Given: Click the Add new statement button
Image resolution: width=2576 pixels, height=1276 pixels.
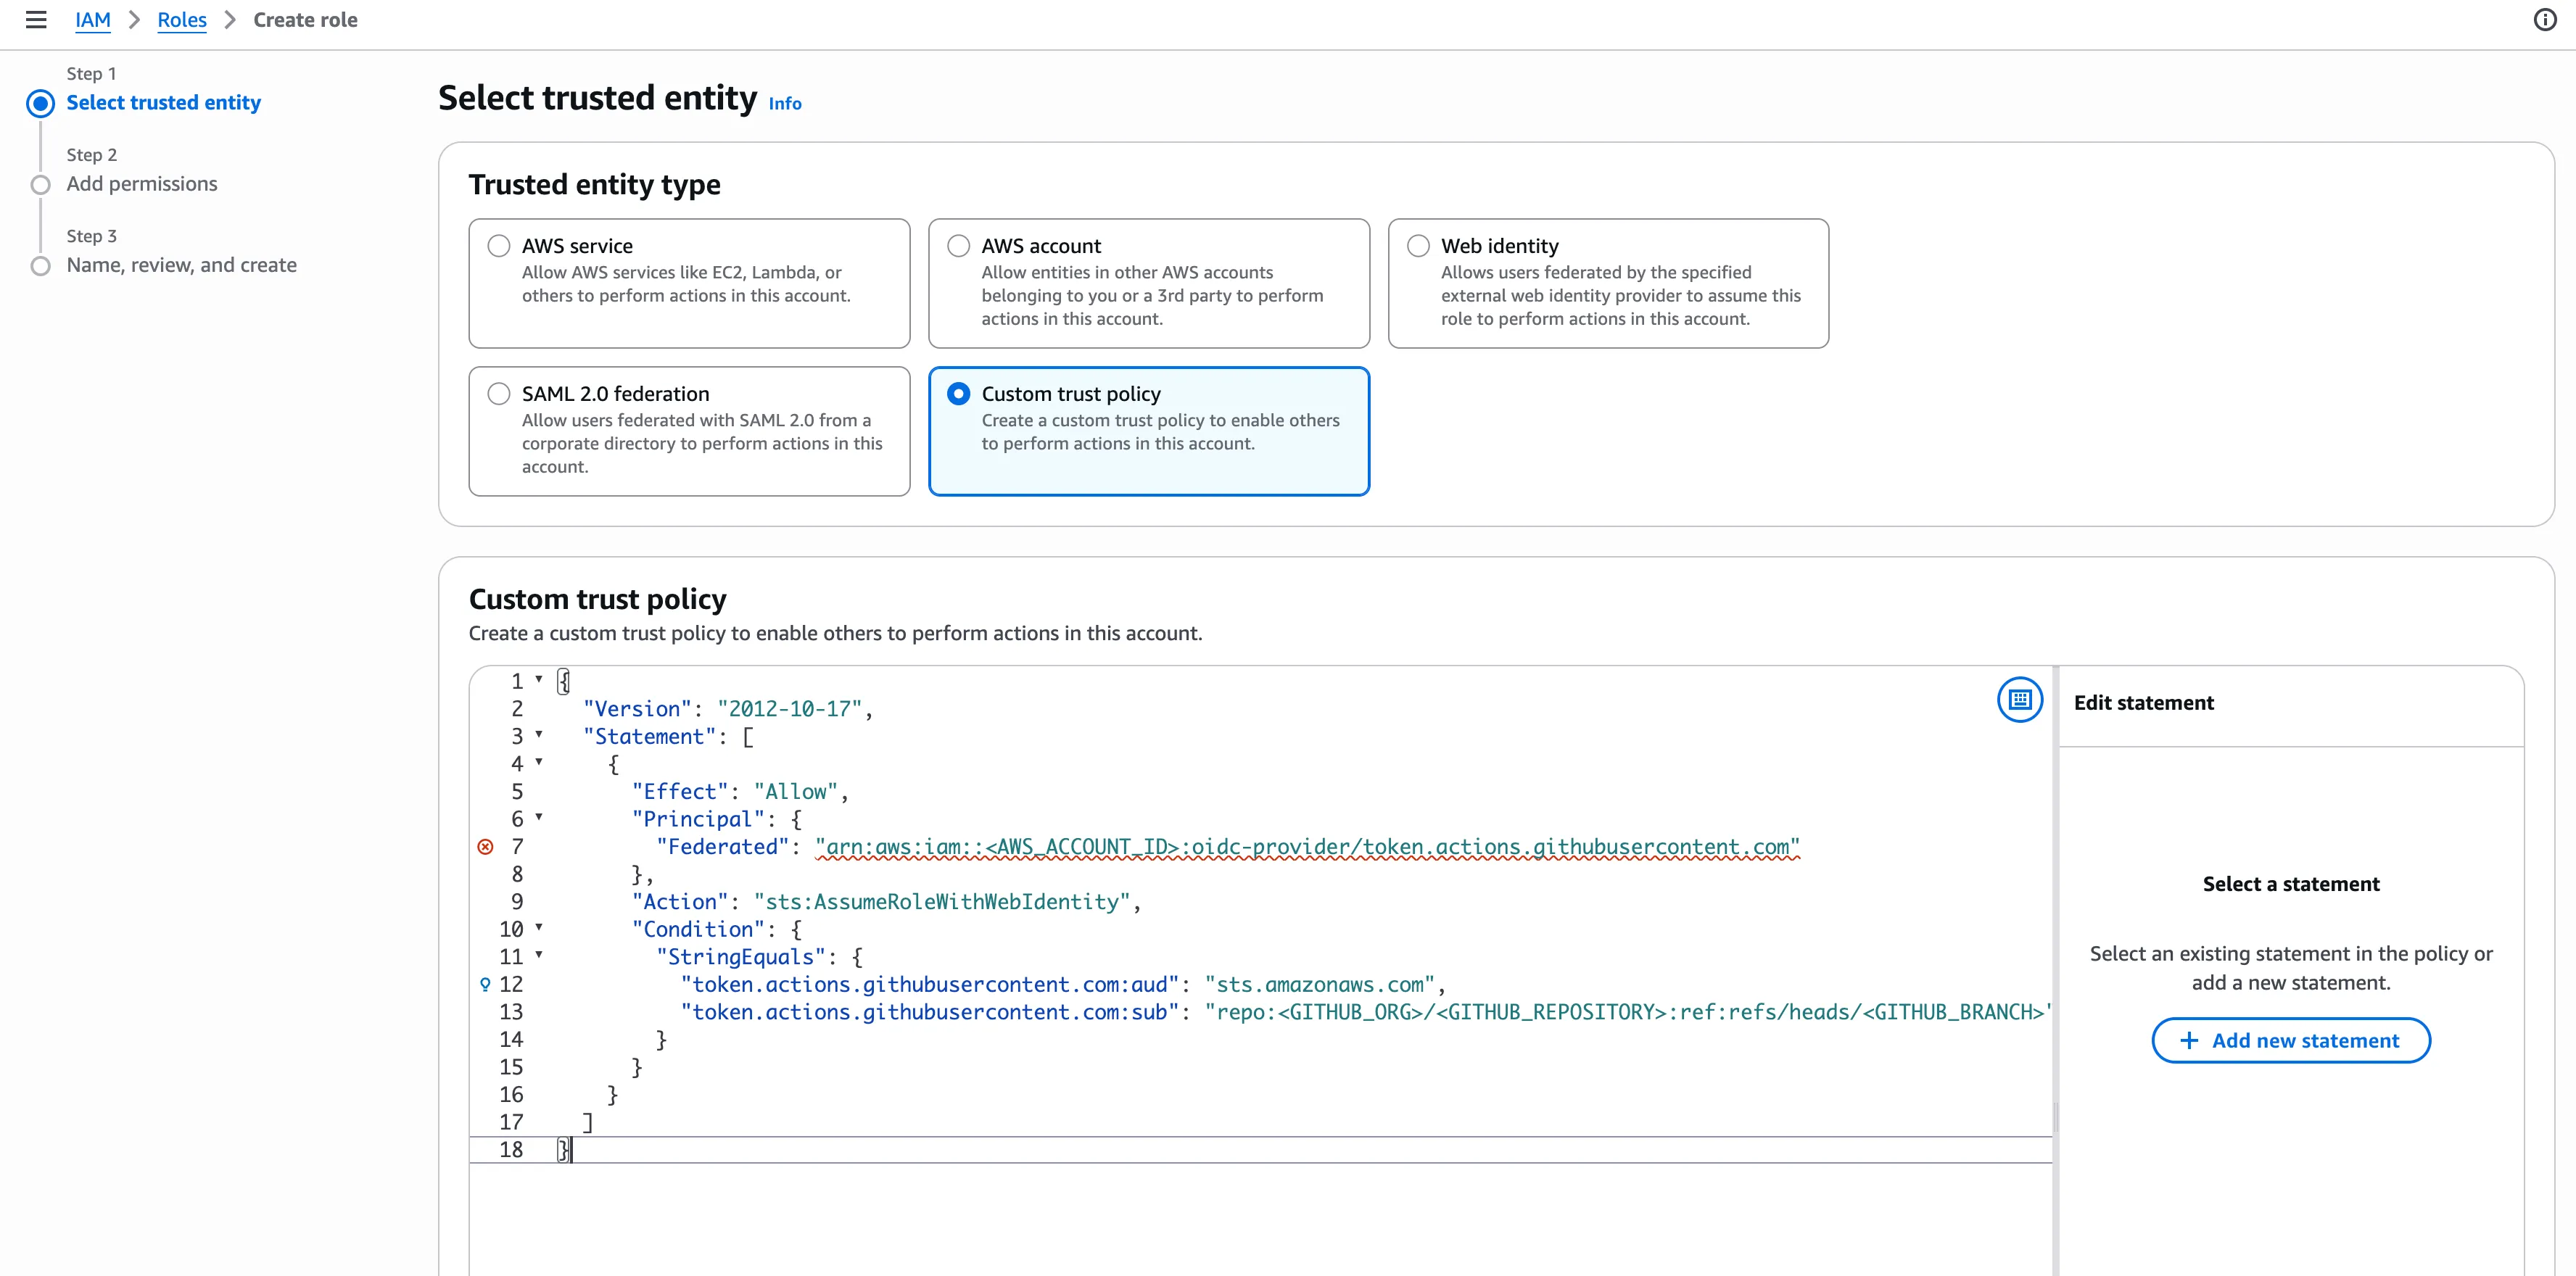Looking at the screenshot, I should (x=2291, y=1040).
